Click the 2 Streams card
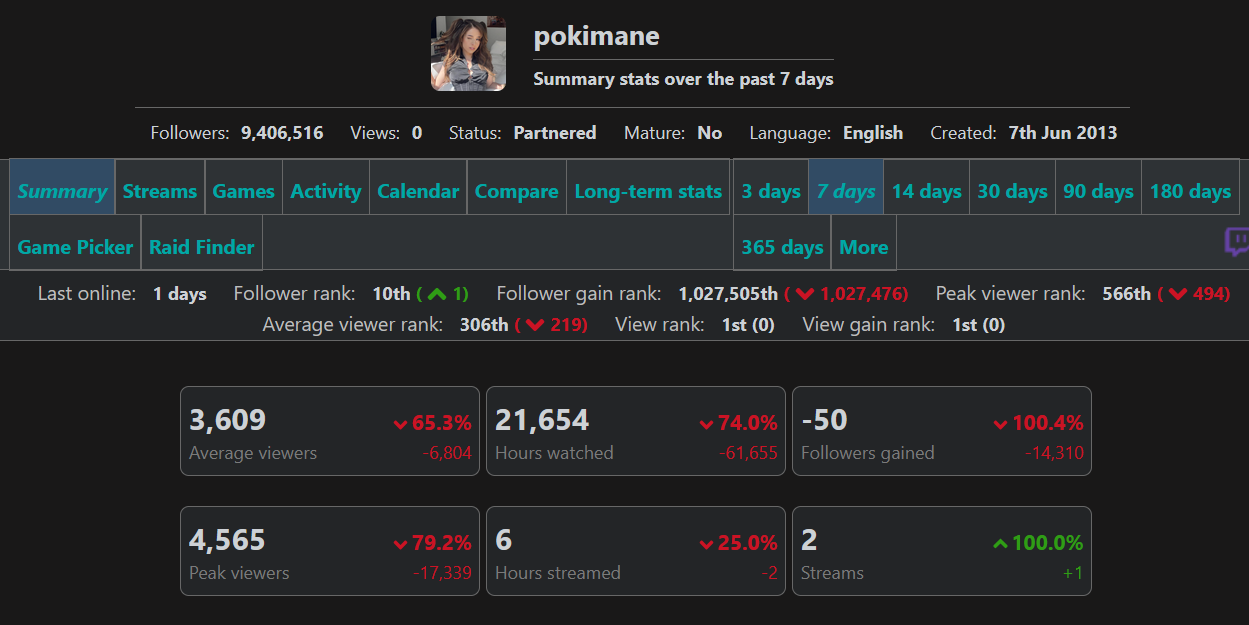The height and width of the screenshot is (625, 1249). tap(942, 551)
